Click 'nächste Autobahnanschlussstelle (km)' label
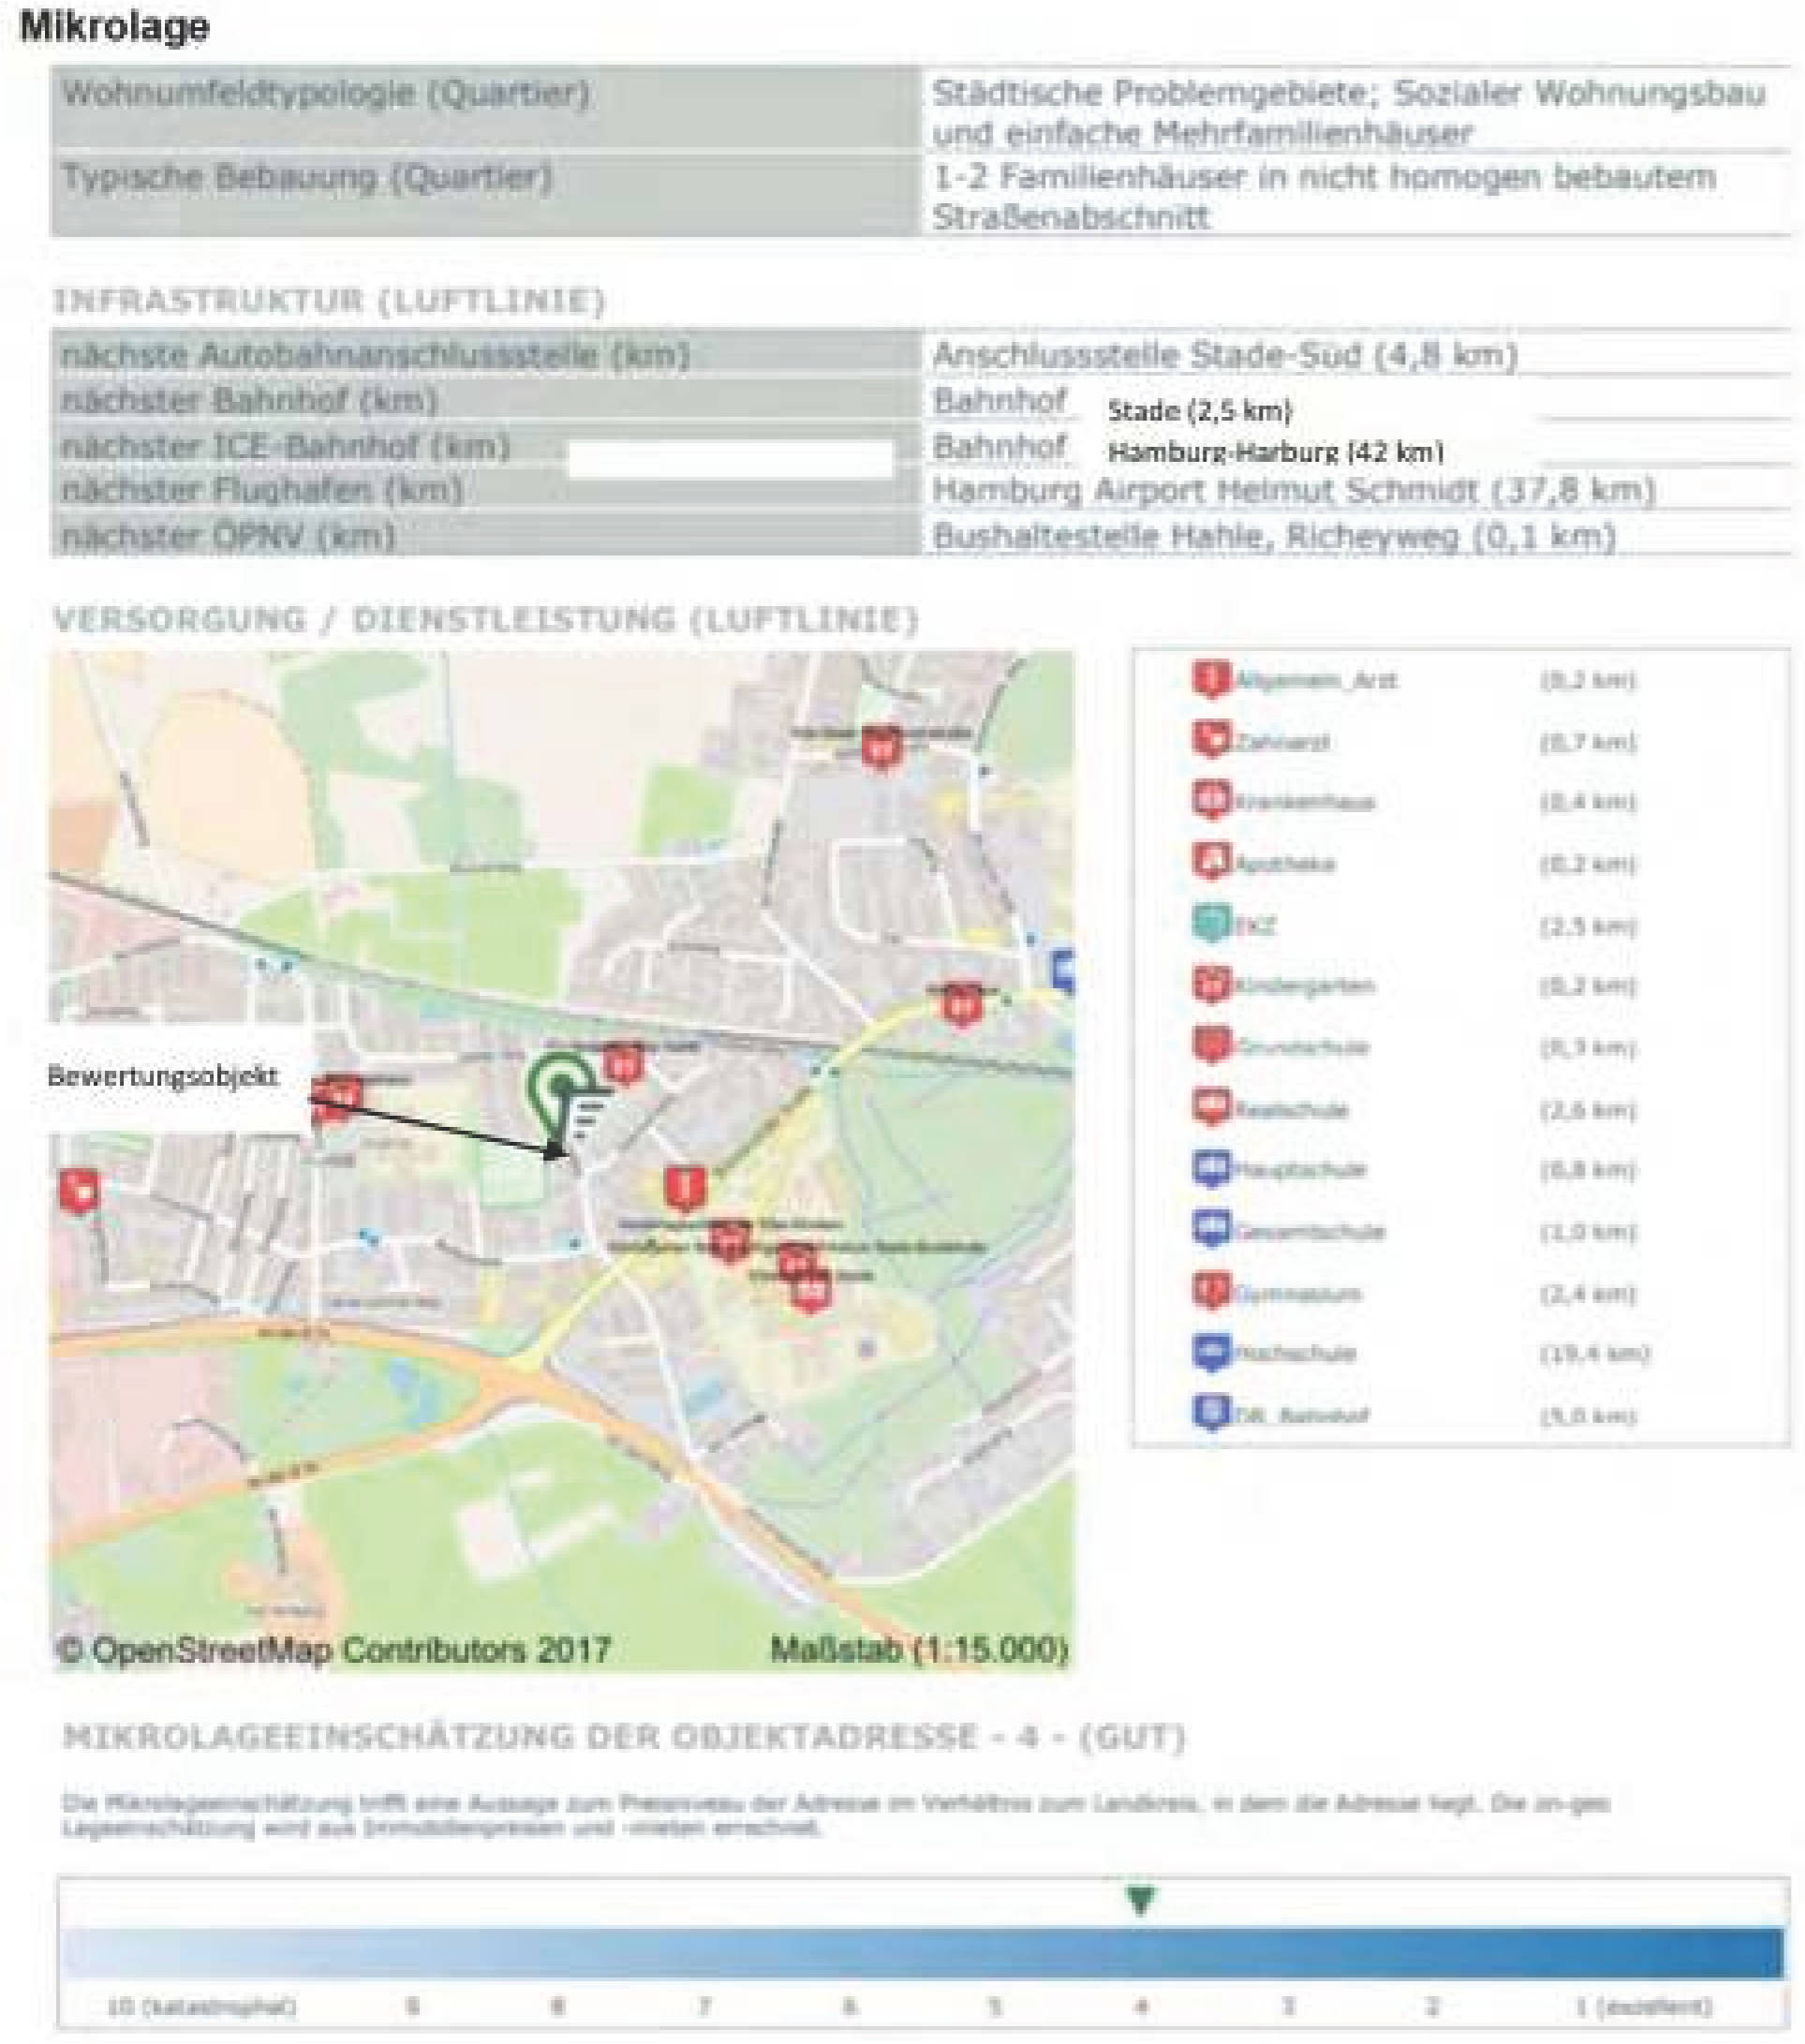This screenshot has height=2044, width=1805. click(x=376, y=355)
